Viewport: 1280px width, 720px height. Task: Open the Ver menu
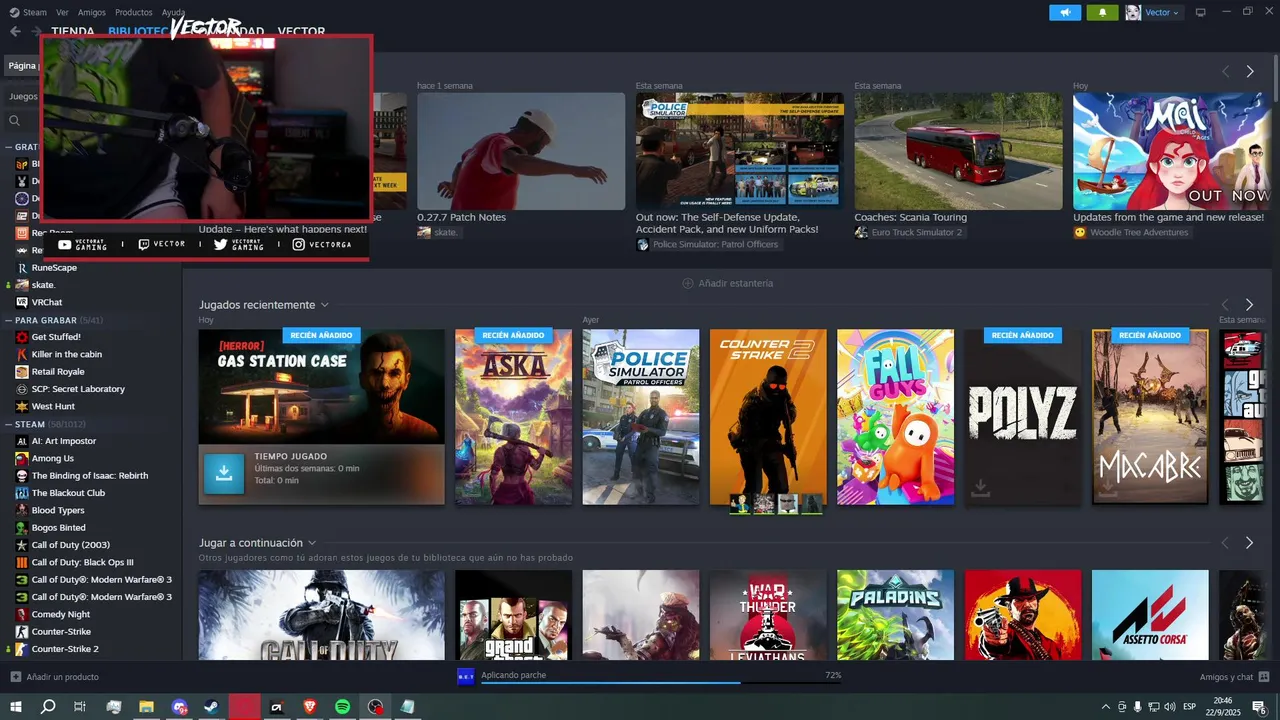click(63, 12)
